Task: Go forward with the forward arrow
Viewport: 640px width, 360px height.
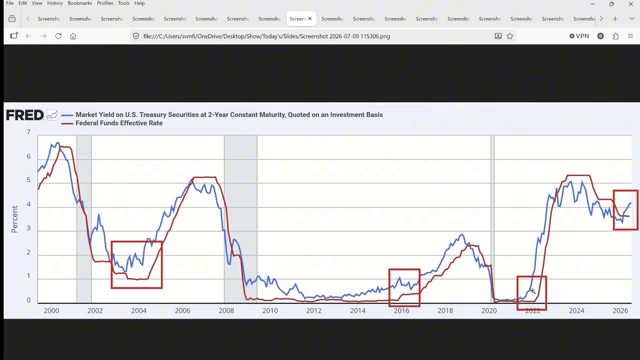Action: 43,36
